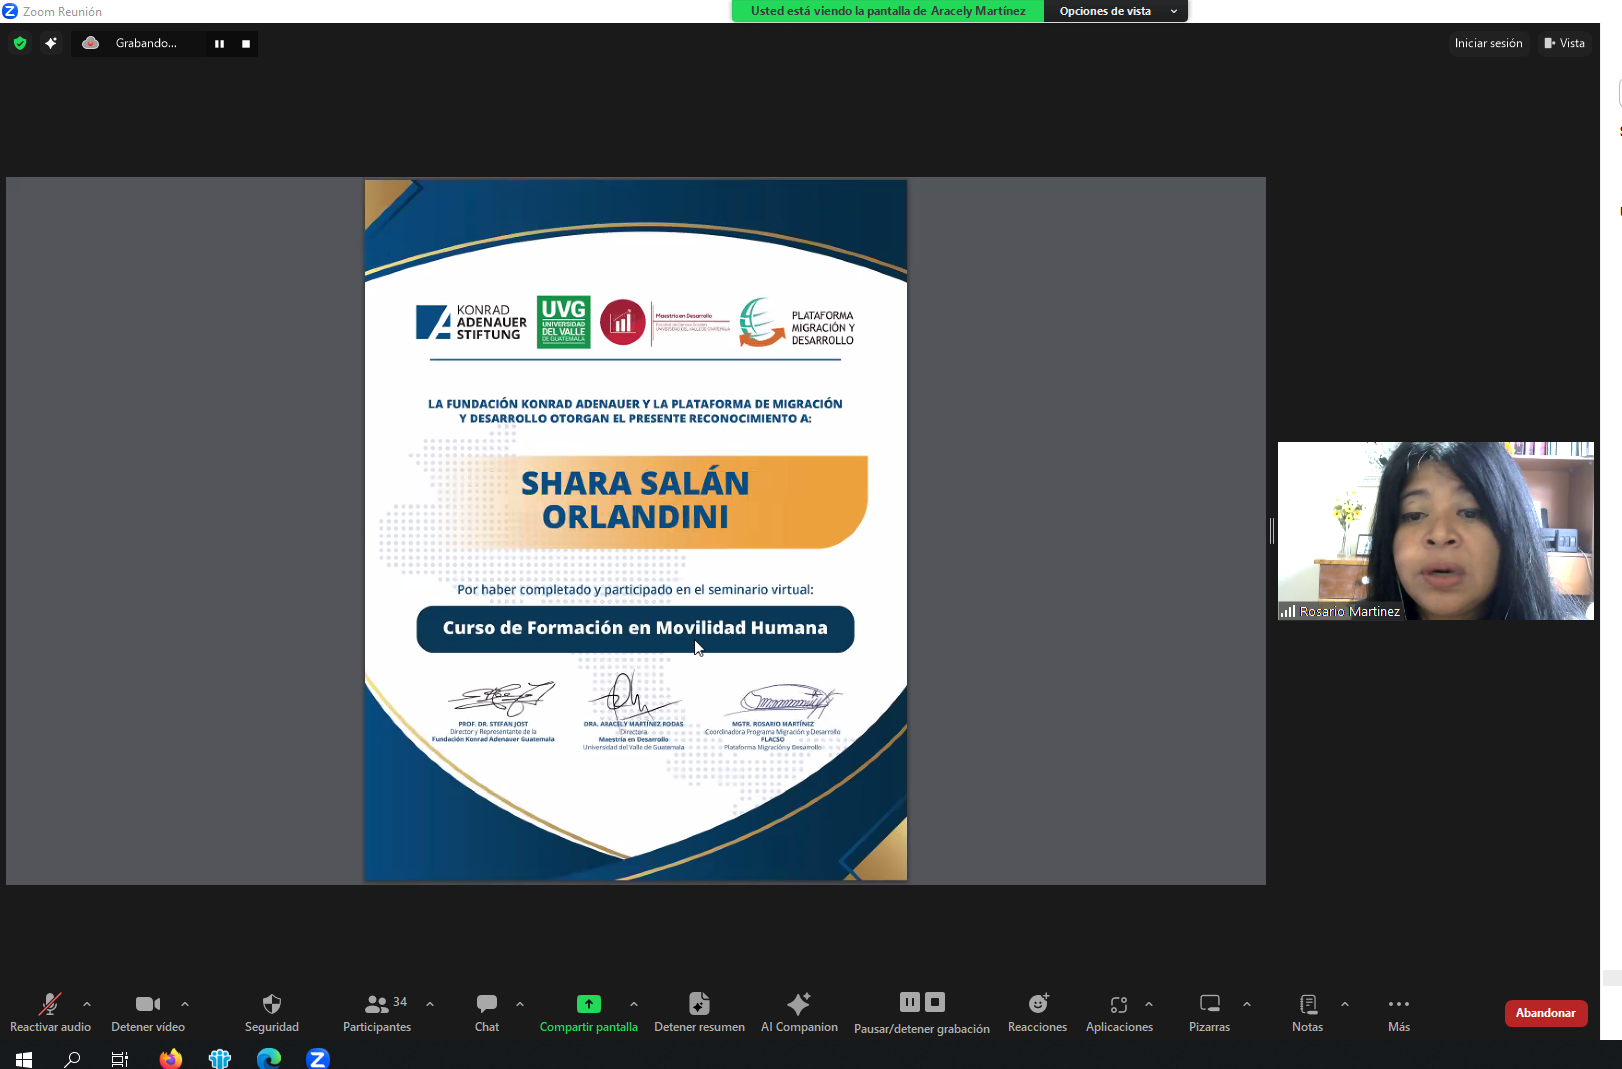Expand video options arrow beside Detener video
The image size is (1622, 1069).
(185, 1004)
